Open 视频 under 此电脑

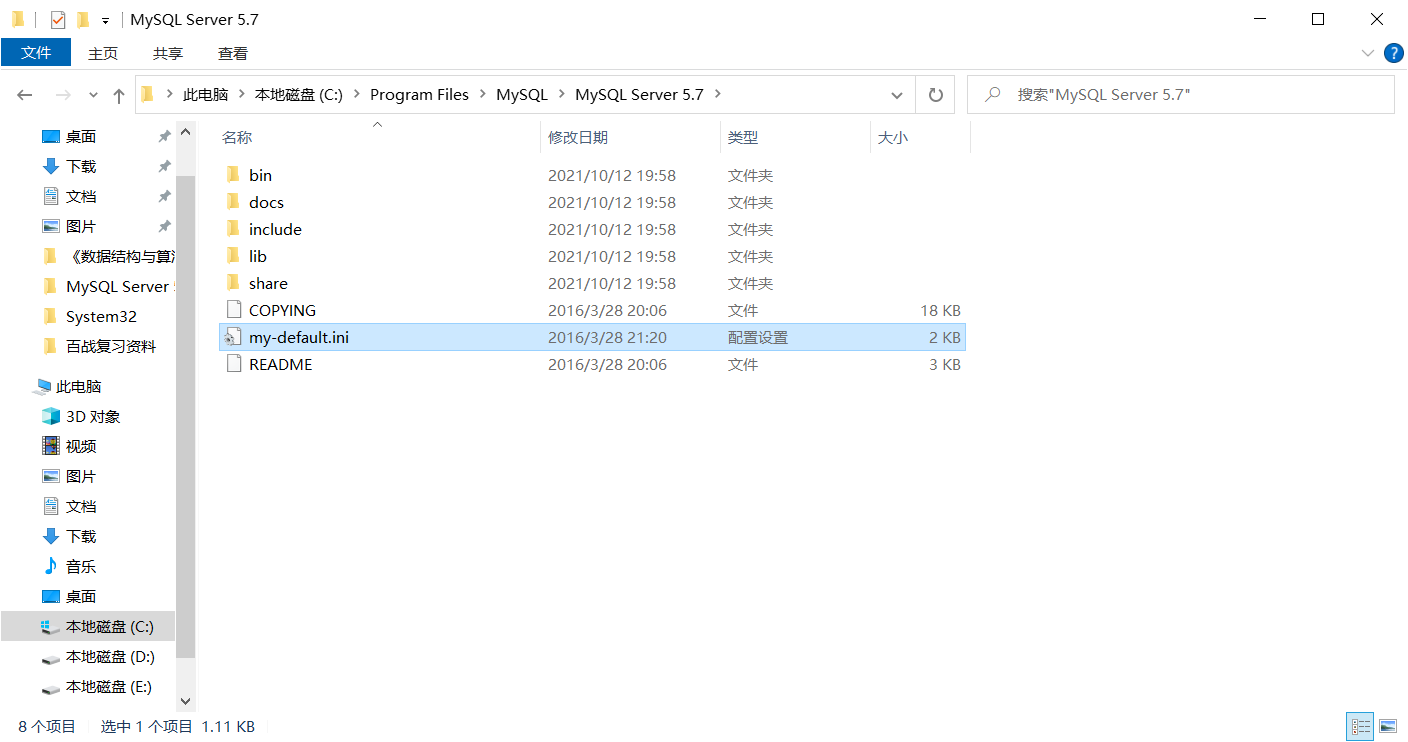81,447
